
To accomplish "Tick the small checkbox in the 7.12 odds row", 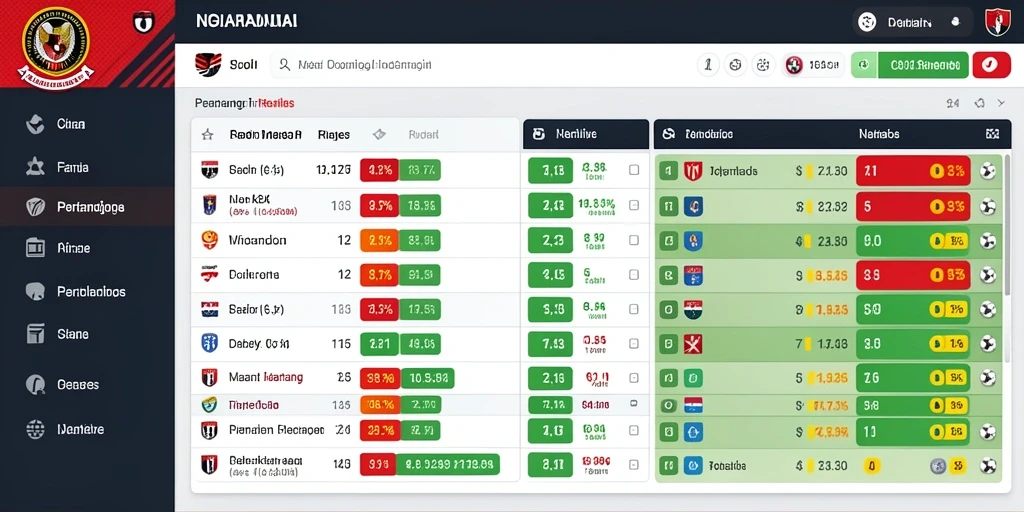I will (633, 404).
